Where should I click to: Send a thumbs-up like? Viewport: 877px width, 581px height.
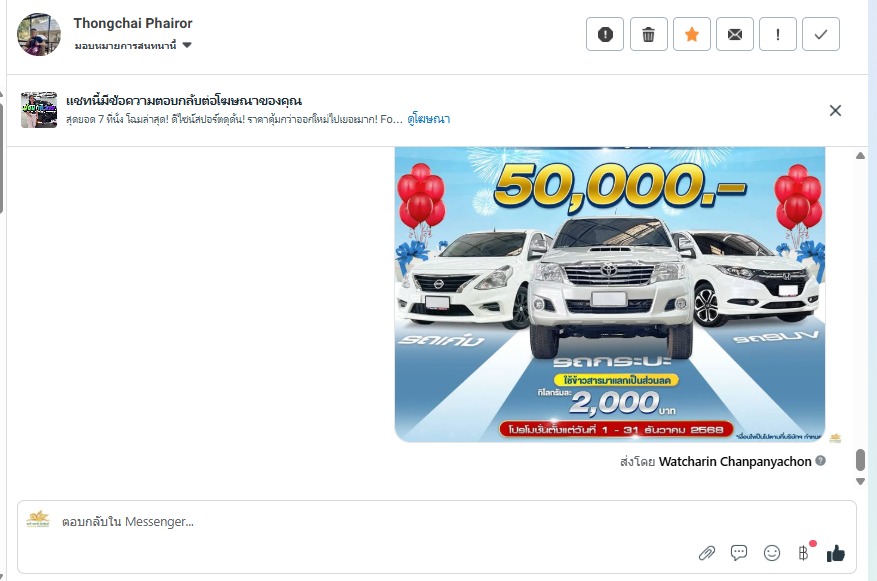(x=836, y=553)
